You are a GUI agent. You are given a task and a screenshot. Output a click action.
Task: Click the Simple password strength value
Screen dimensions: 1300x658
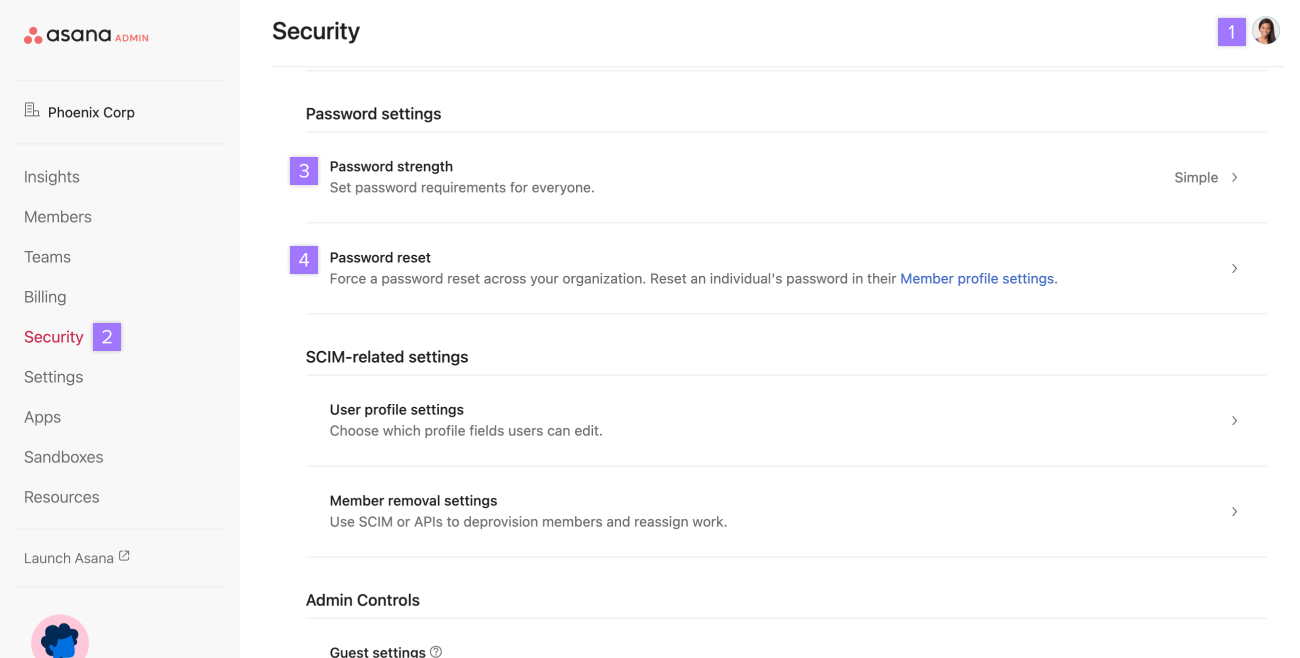[x=1196, y=177]
